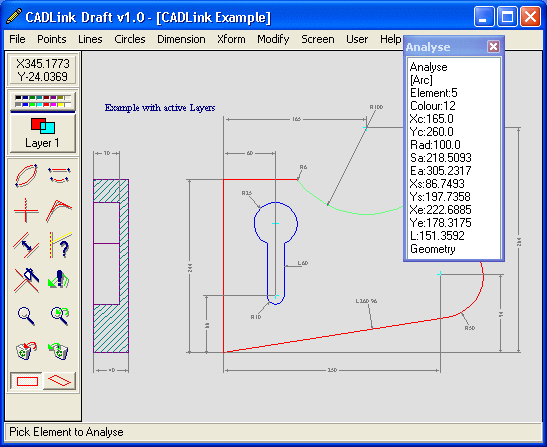The image size is (547, 447).
Task: Open the Dimension menu
Action: pyautogui.click(x=181, y=39)
